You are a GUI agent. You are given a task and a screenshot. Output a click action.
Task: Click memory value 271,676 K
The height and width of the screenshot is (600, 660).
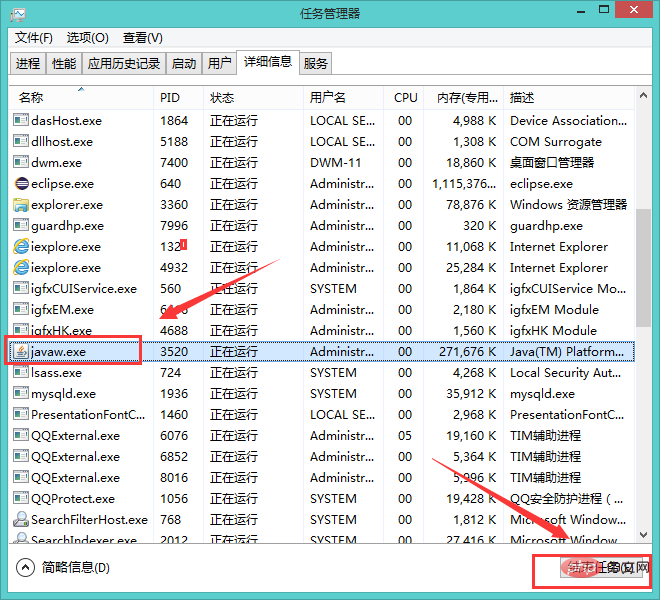(x=467, y=352)
